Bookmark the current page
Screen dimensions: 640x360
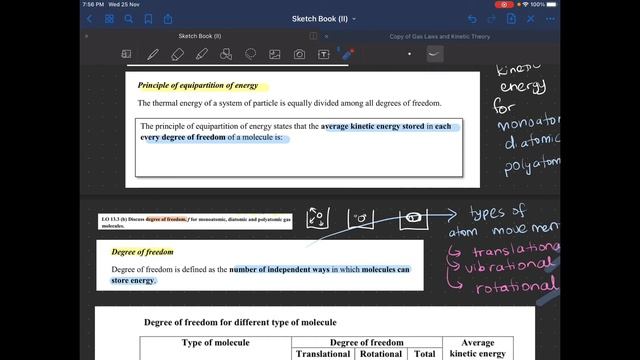pos(148,19)
